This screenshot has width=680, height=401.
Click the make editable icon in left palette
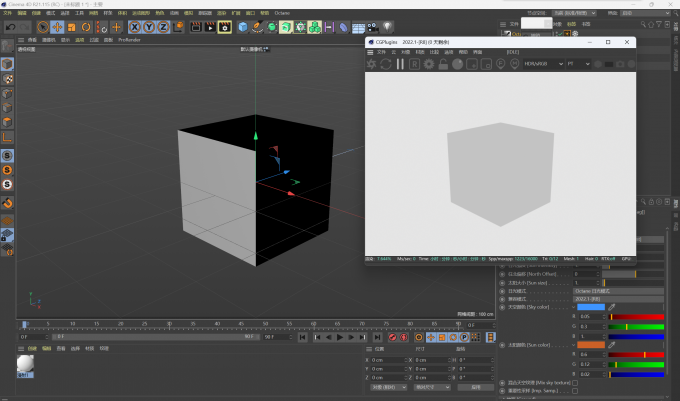(x=7, y=46)
